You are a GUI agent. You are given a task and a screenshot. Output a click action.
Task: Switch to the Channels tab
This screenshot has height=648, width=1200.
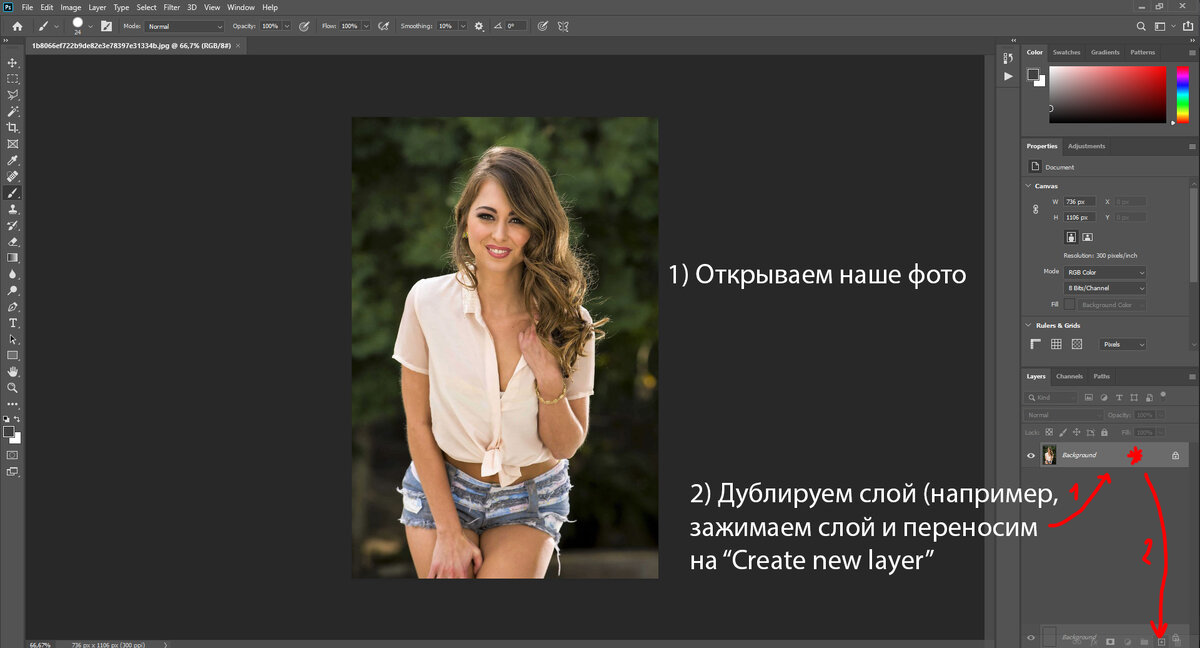point(1069,377)
